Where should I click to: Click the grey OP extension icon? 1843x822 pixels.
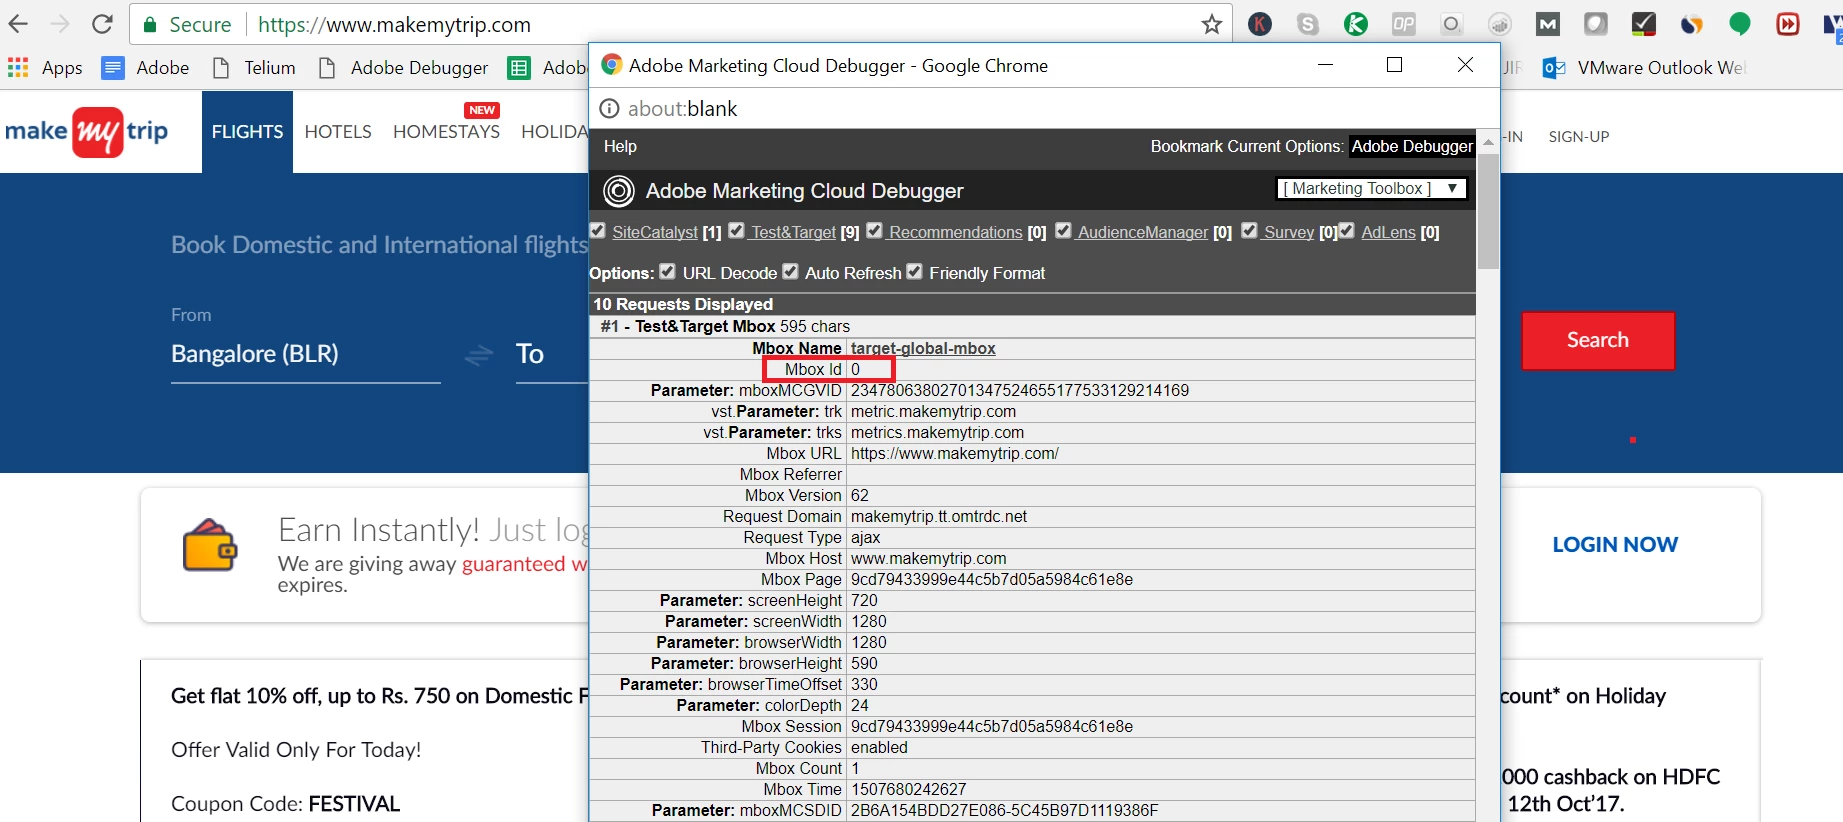1404,24
